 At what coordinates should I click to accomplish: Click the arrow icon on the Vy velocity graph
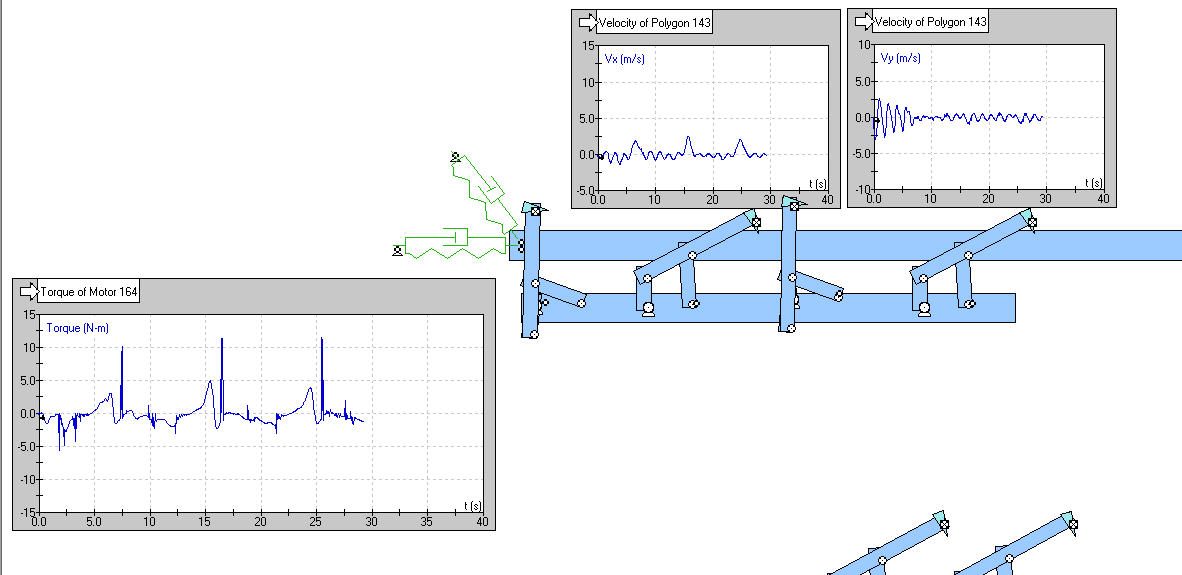point(861,22)
